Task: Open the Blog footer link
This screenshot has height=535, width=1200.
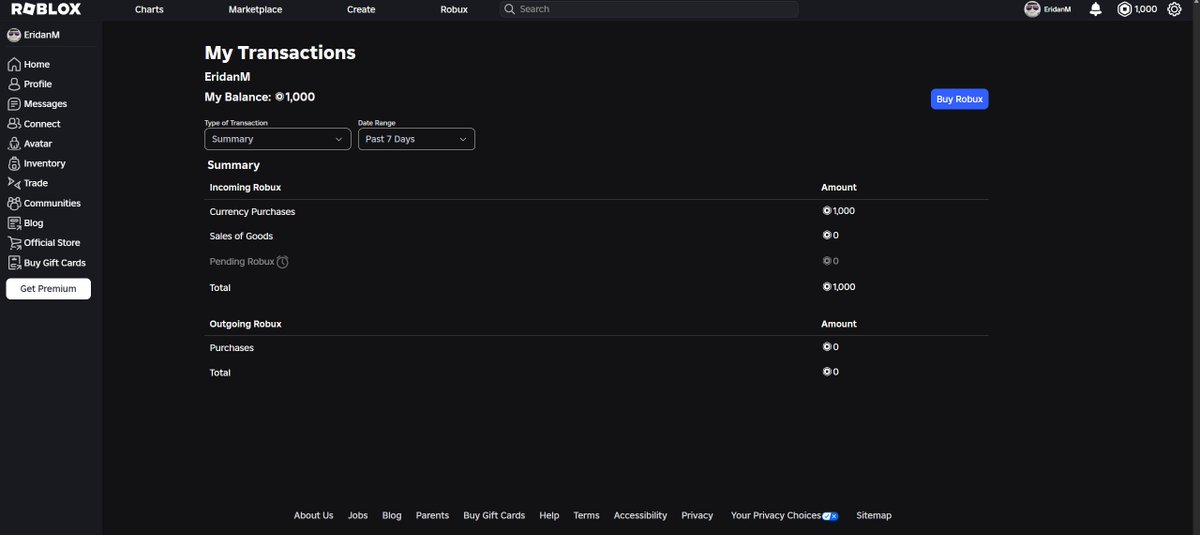Action: (x=392, y=516)
